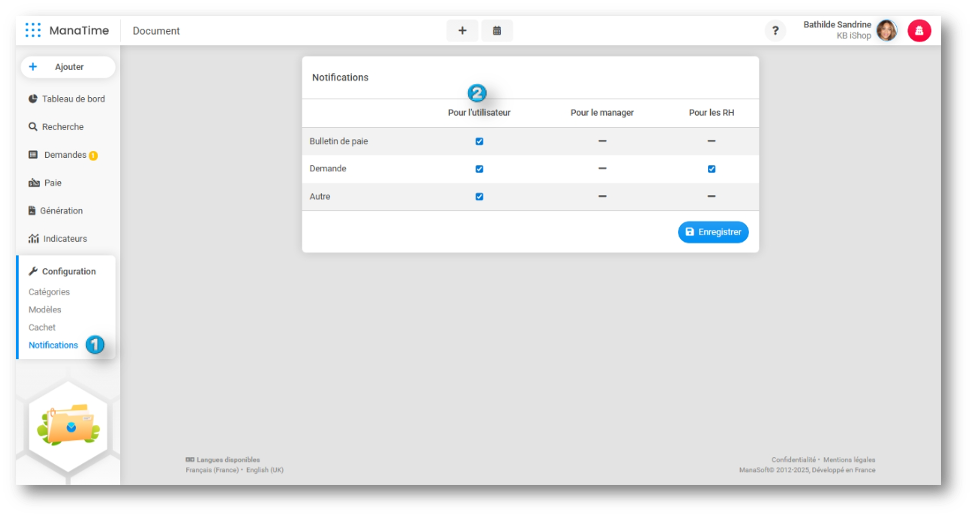Uncheck Demande for les RH
This screenshot has width=972, height=516.
tap(712, 169)
